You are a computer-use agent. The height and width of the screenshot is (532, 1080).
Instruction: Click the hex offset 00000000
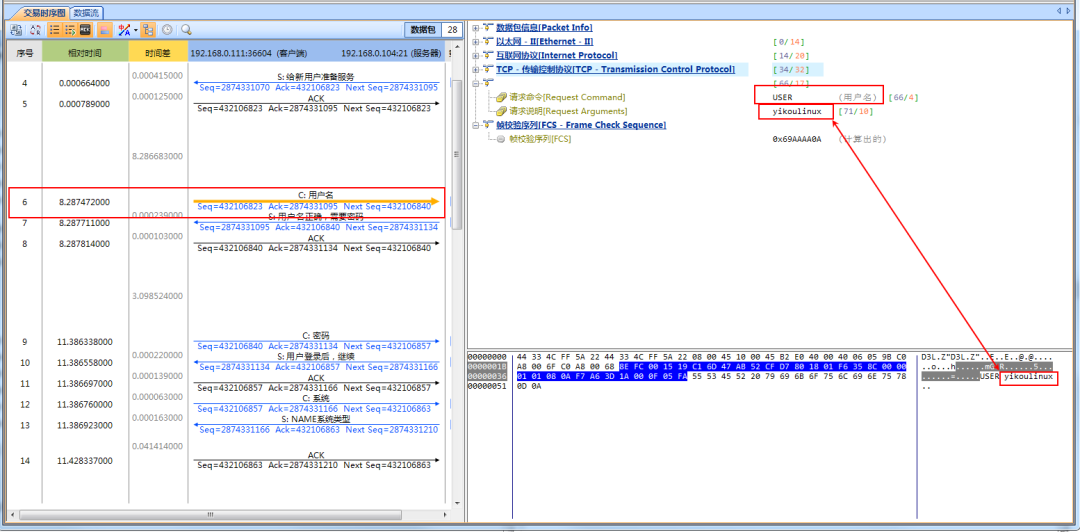tap(486, 357)
